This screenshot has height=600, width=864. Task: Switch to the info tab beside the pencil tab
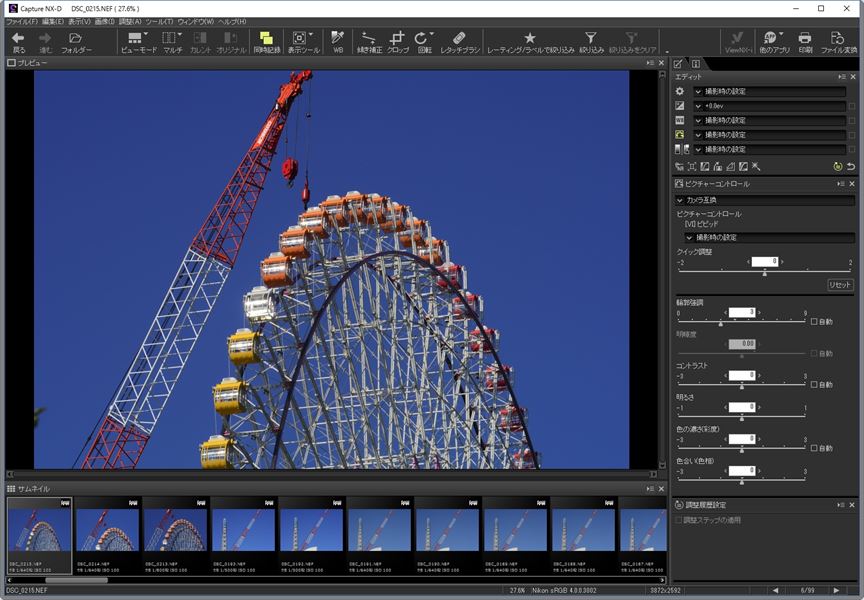point(695,64)
